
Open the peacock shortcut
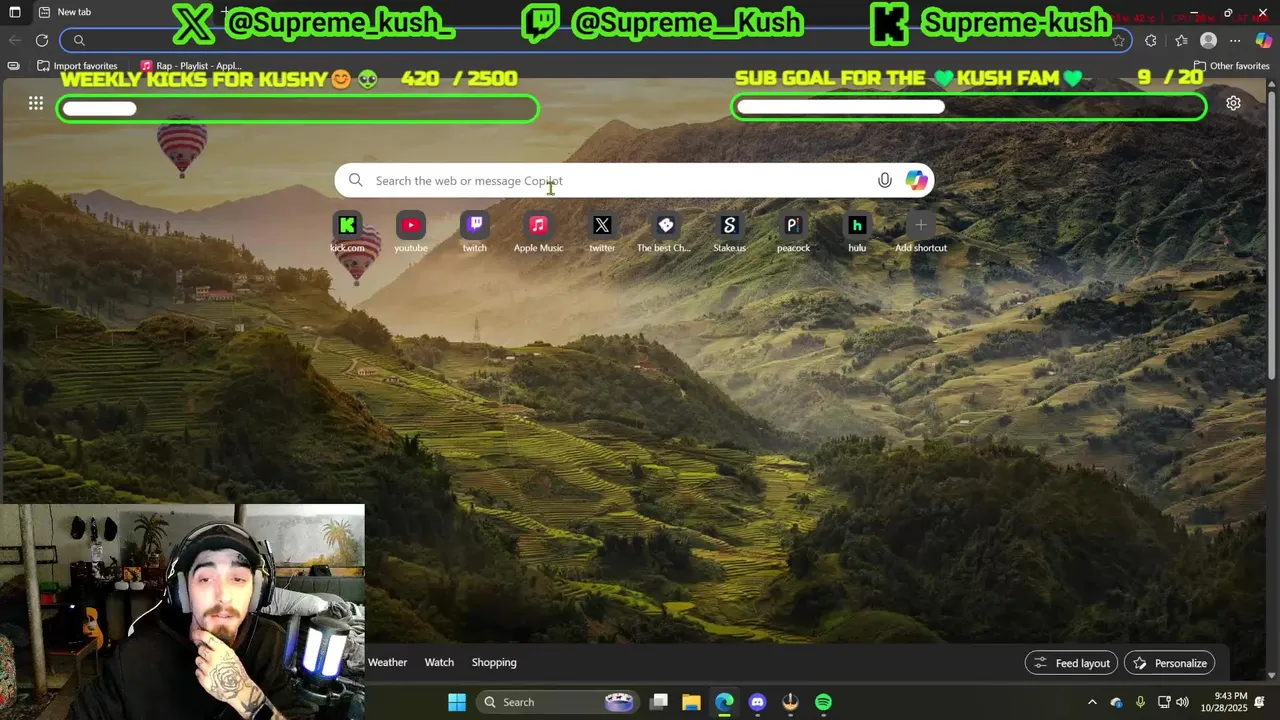tap(793, 232)
